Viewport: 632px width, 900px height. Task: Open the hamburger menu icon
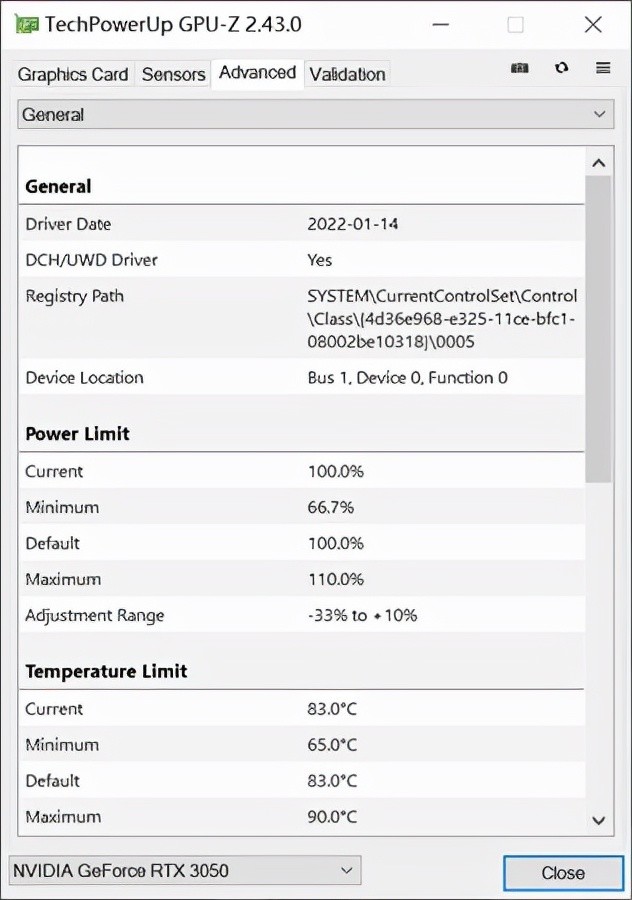click(601, 68)
